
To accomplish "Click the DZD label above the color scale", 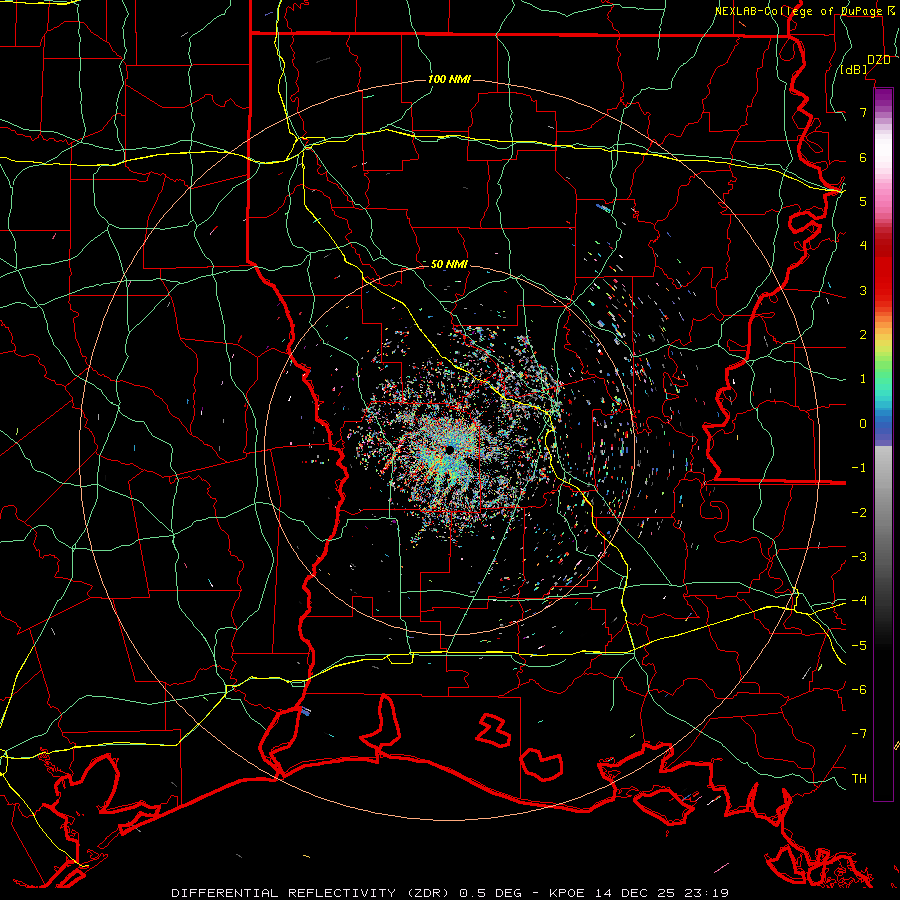I will pos(879,60).
